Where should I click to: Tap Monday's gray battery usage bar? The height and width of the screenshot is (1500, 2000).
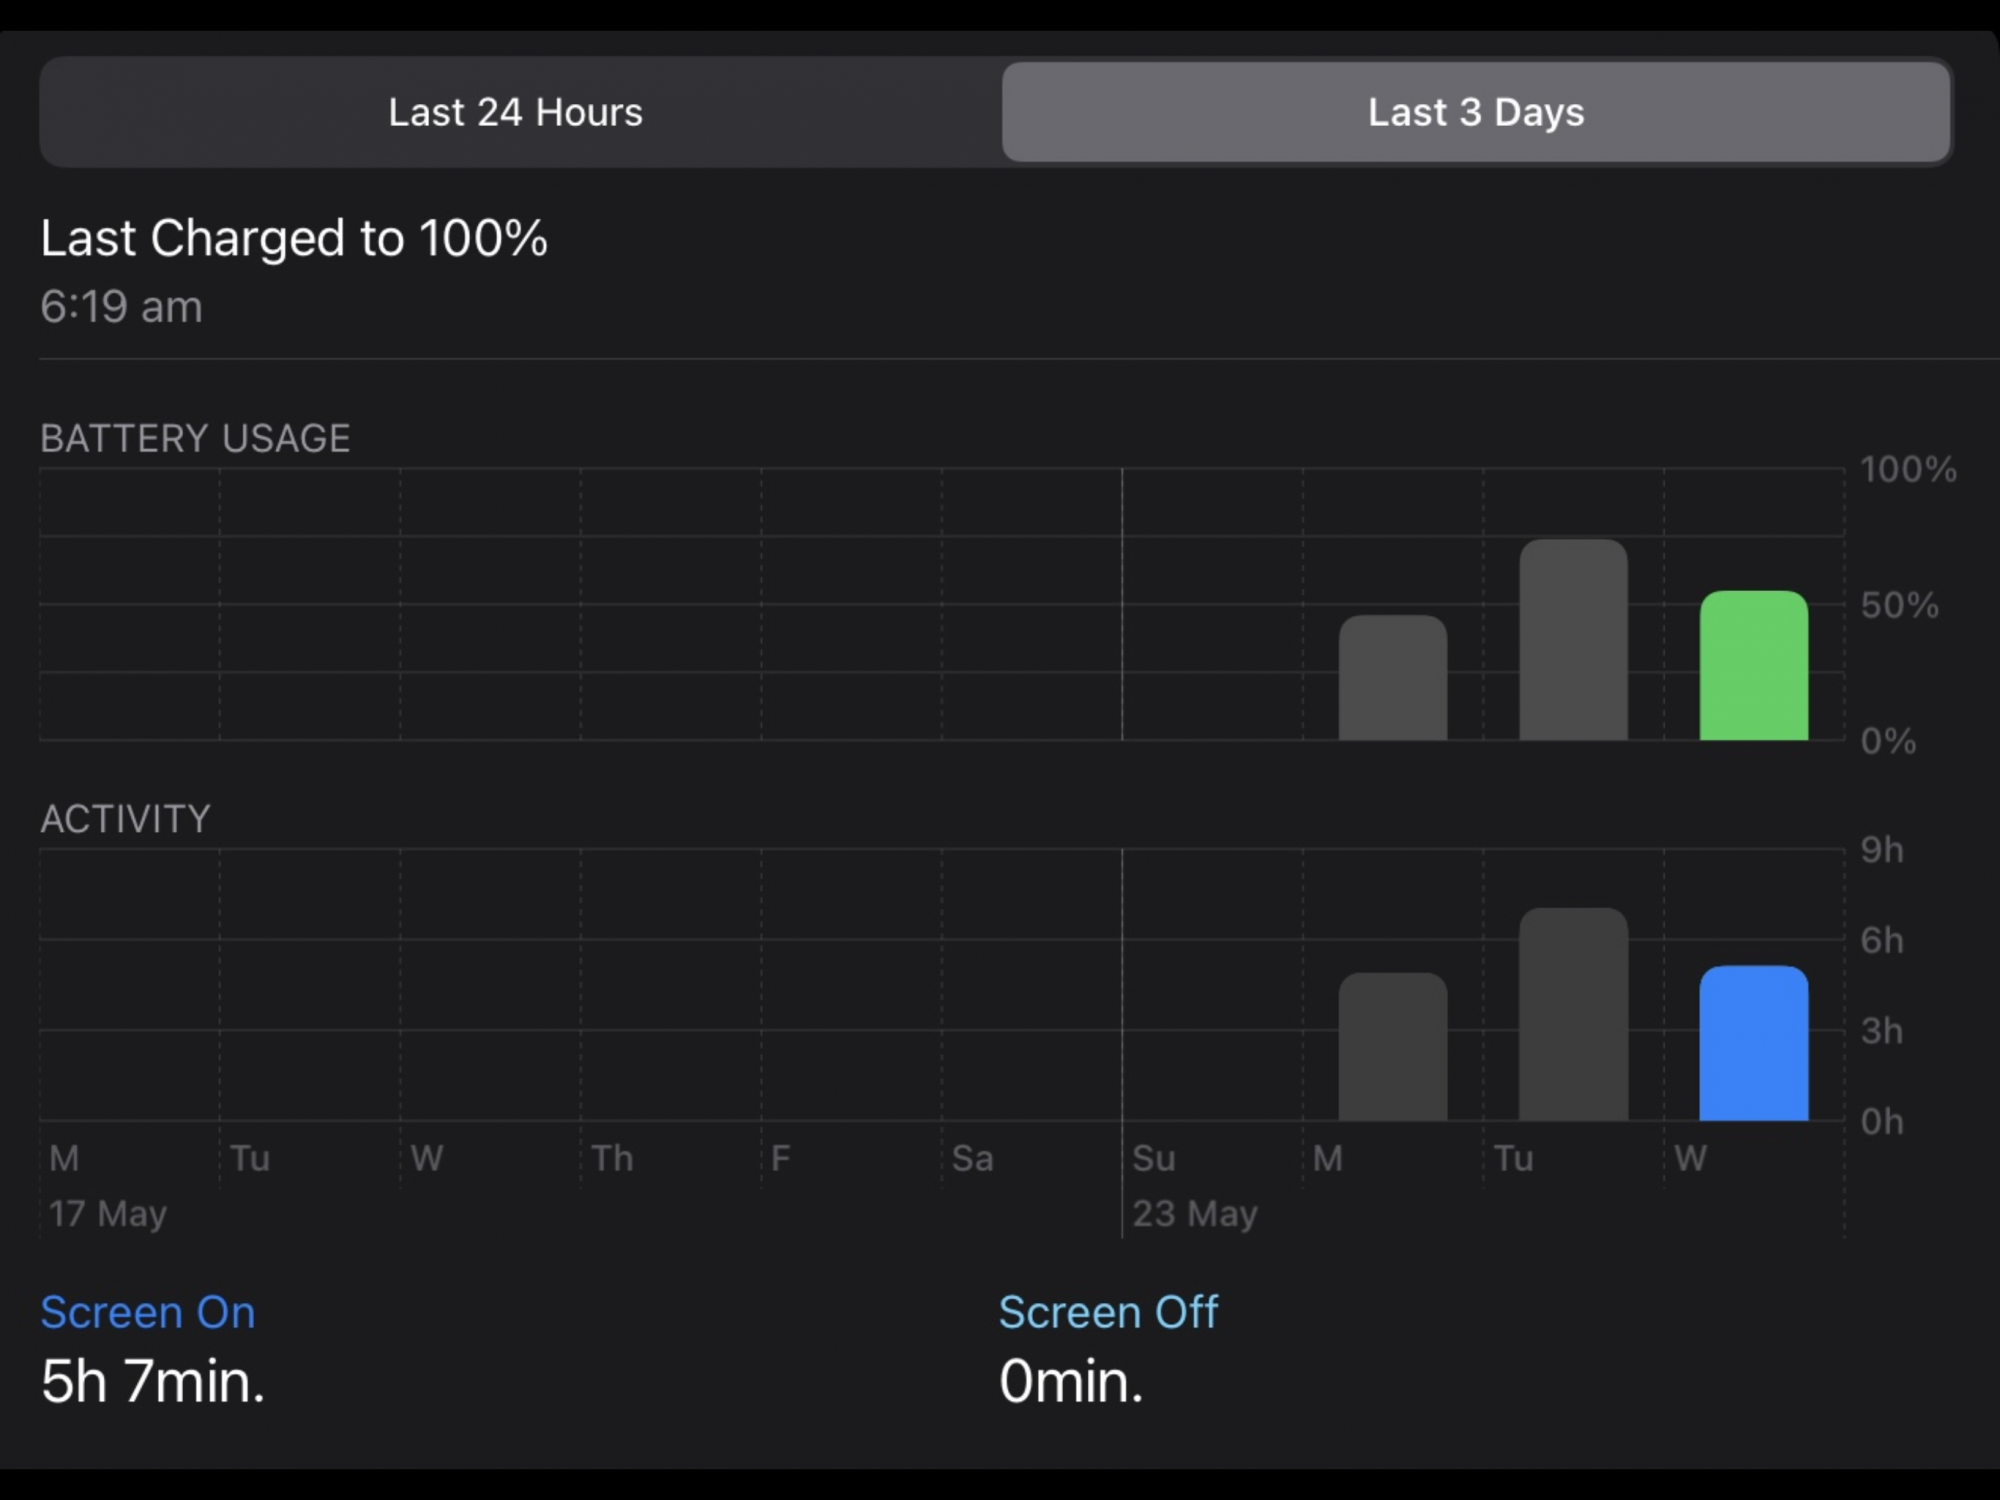[1392, 678]
